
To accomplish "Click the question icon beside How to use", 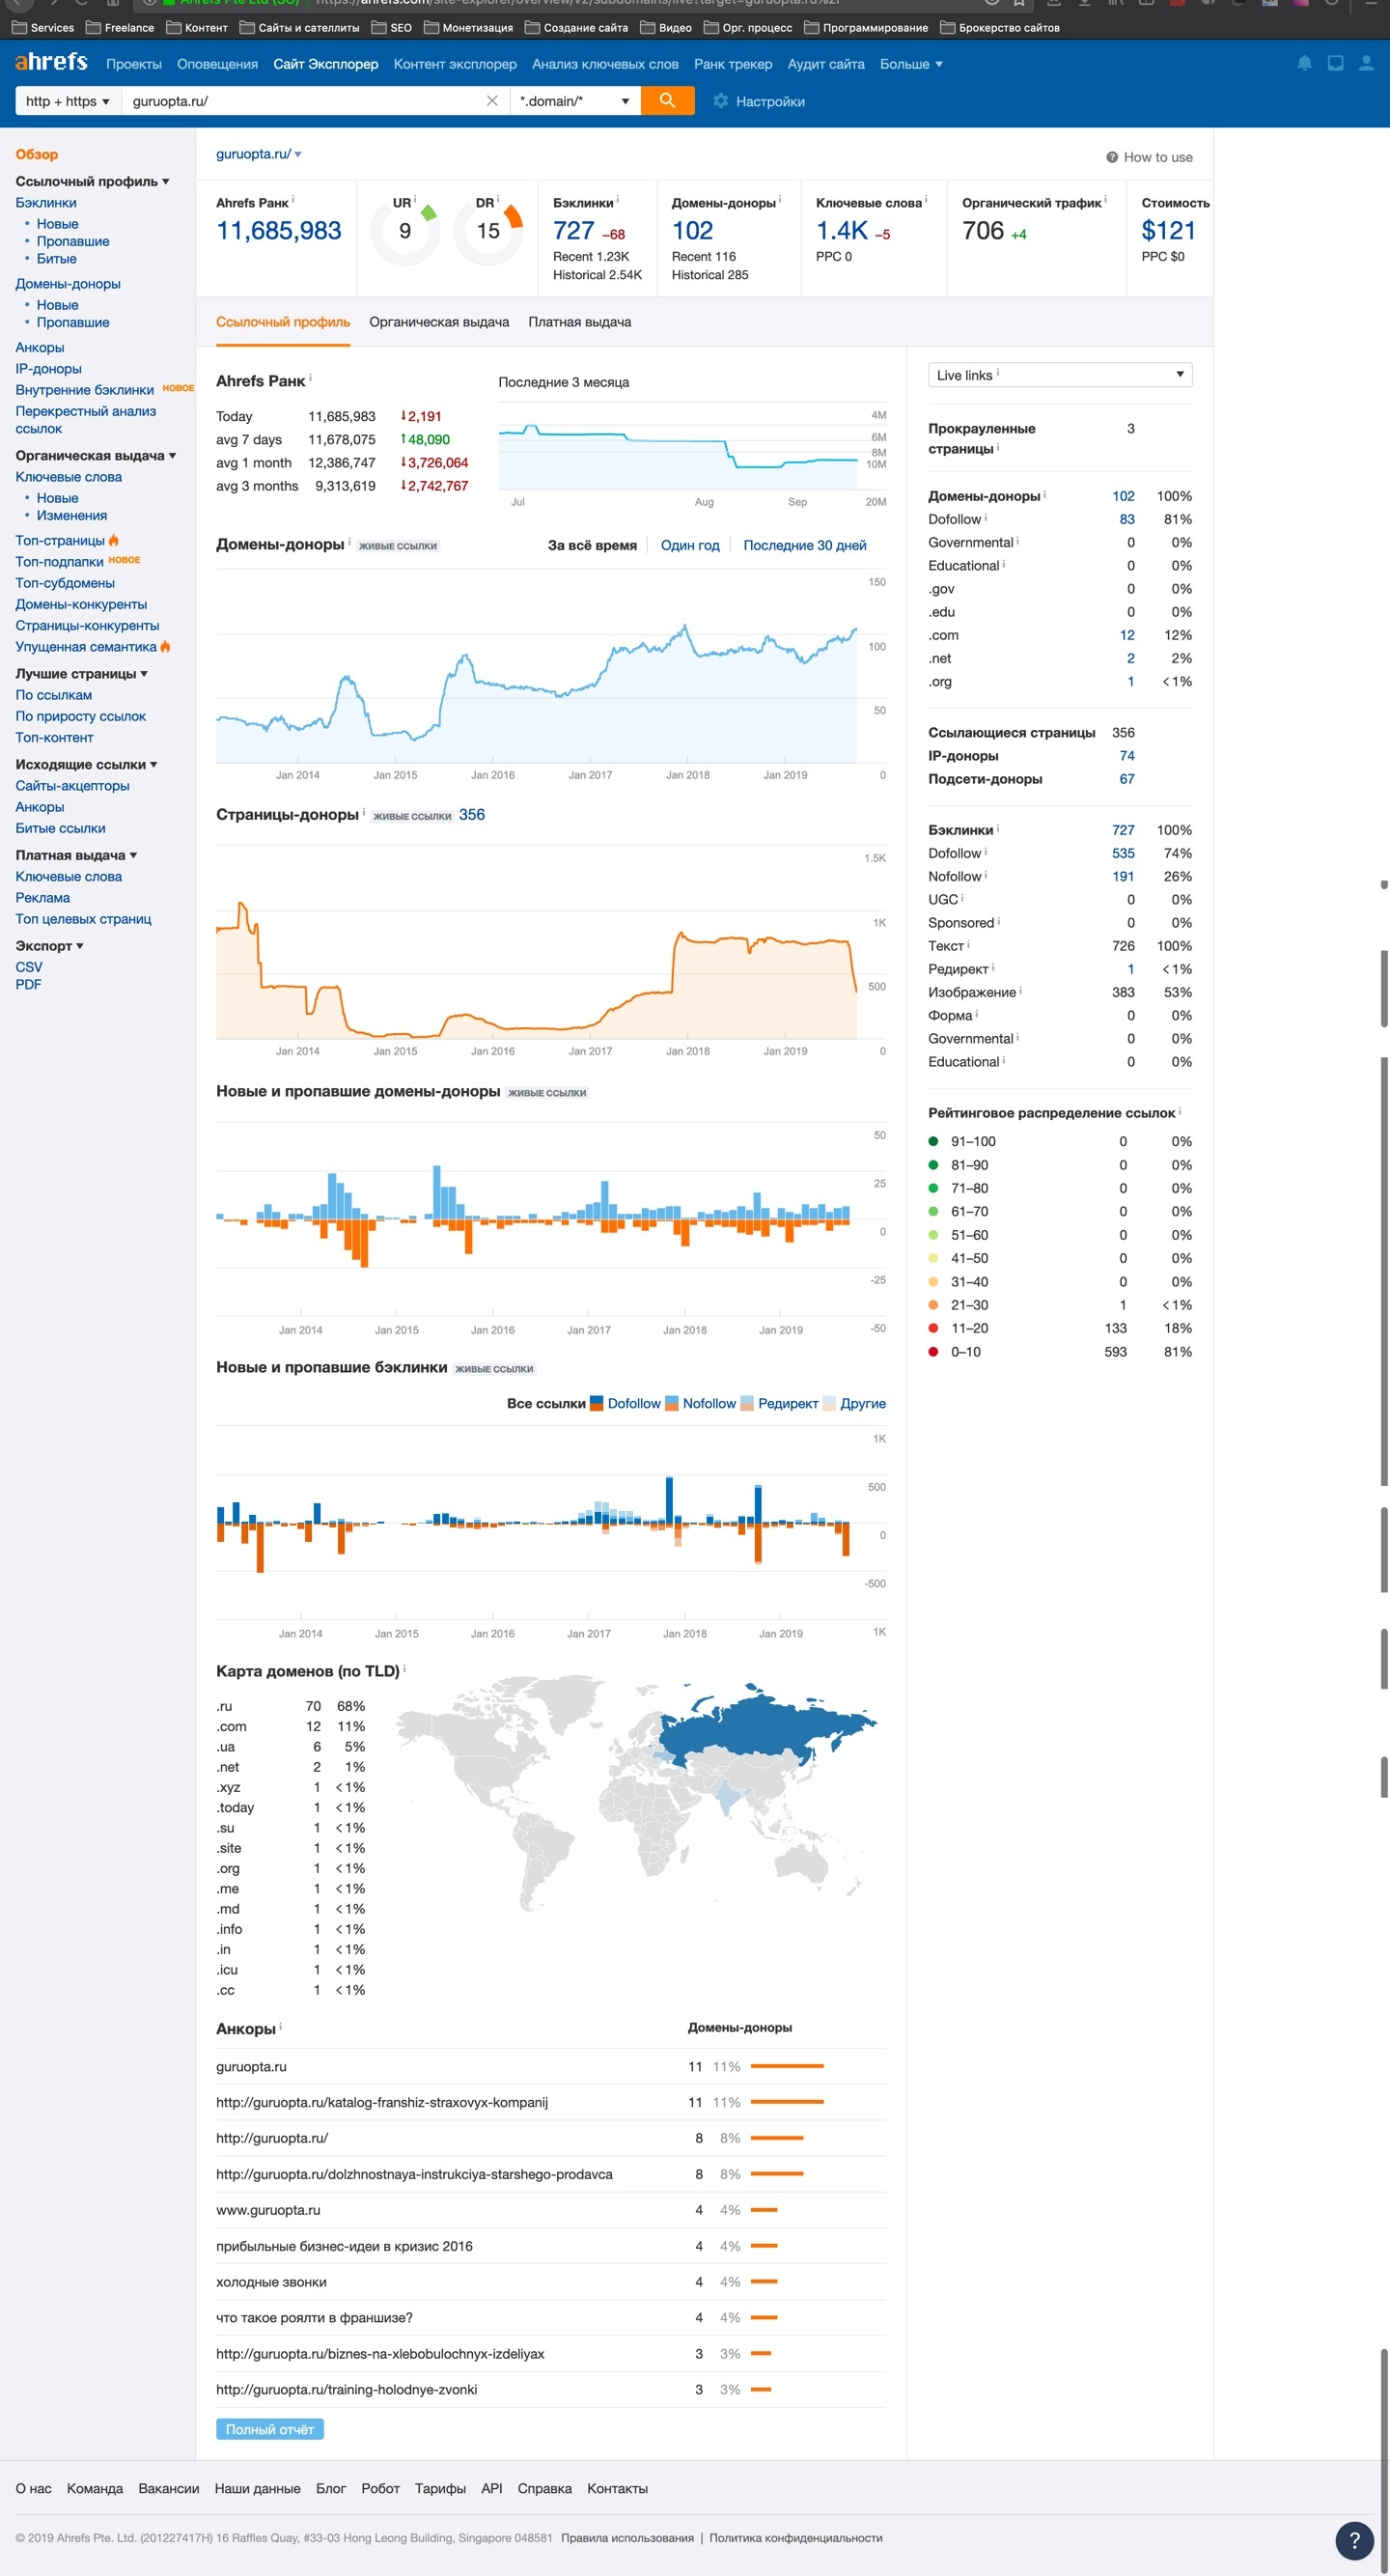I will (1112, 157).
